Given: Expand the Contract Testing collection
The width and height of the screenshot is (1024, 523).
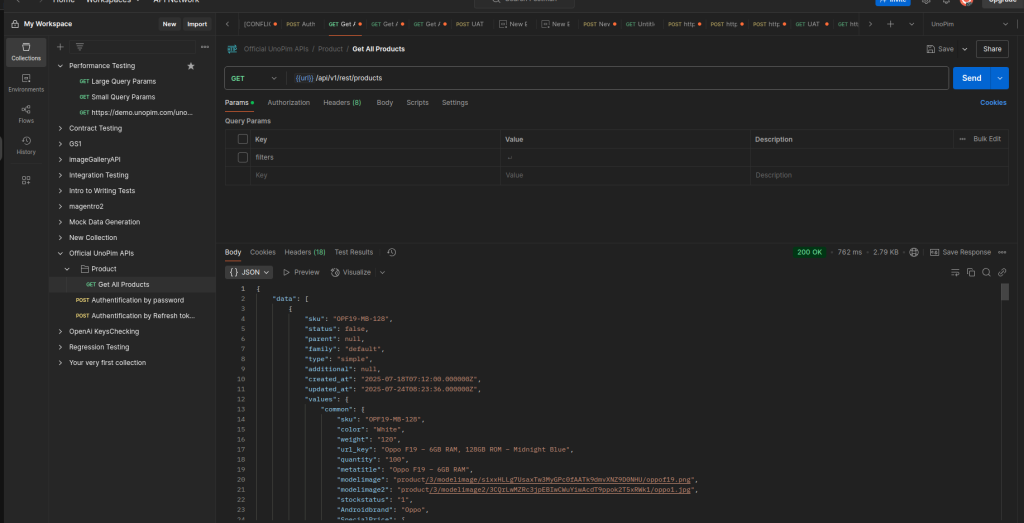Looking at the screenshot, I should click(x=60, y=128).
